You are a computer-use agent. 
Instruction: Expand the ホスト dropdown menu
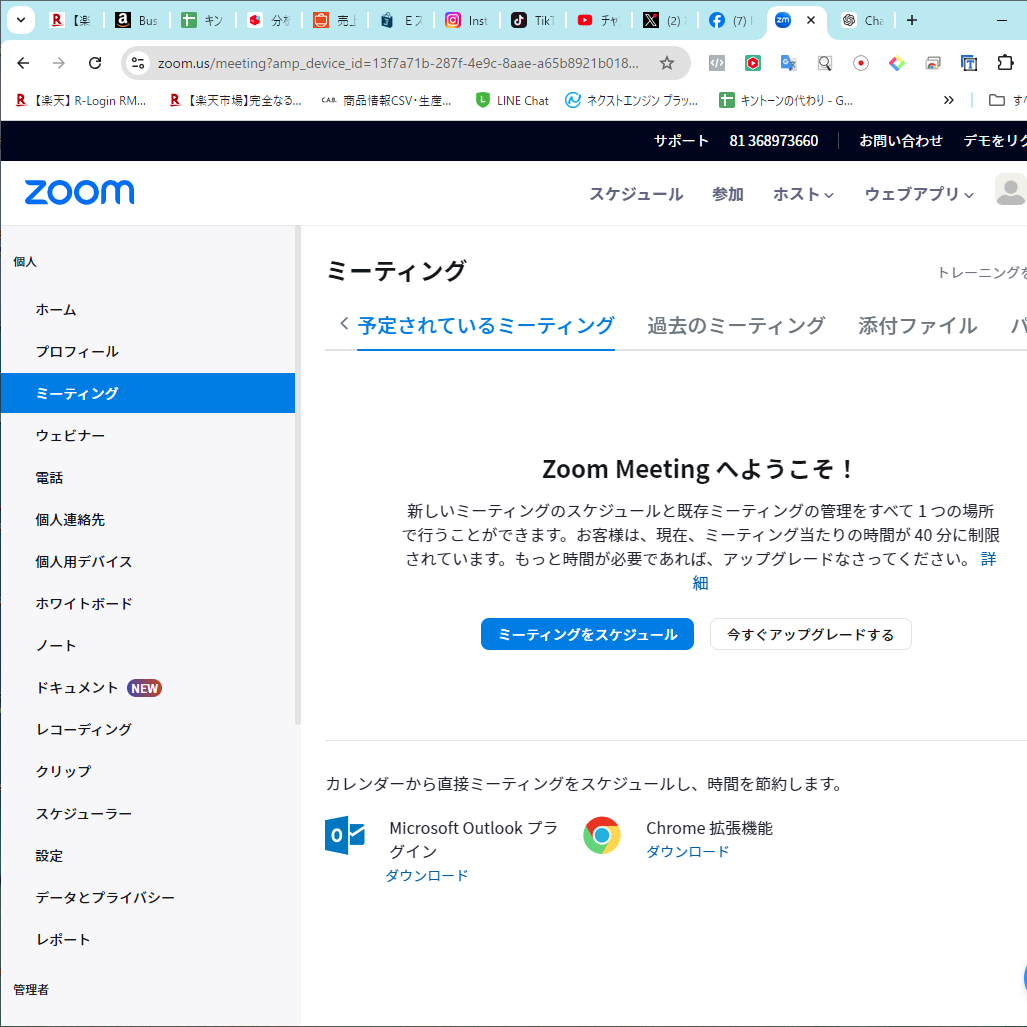[x=803, y=194]
